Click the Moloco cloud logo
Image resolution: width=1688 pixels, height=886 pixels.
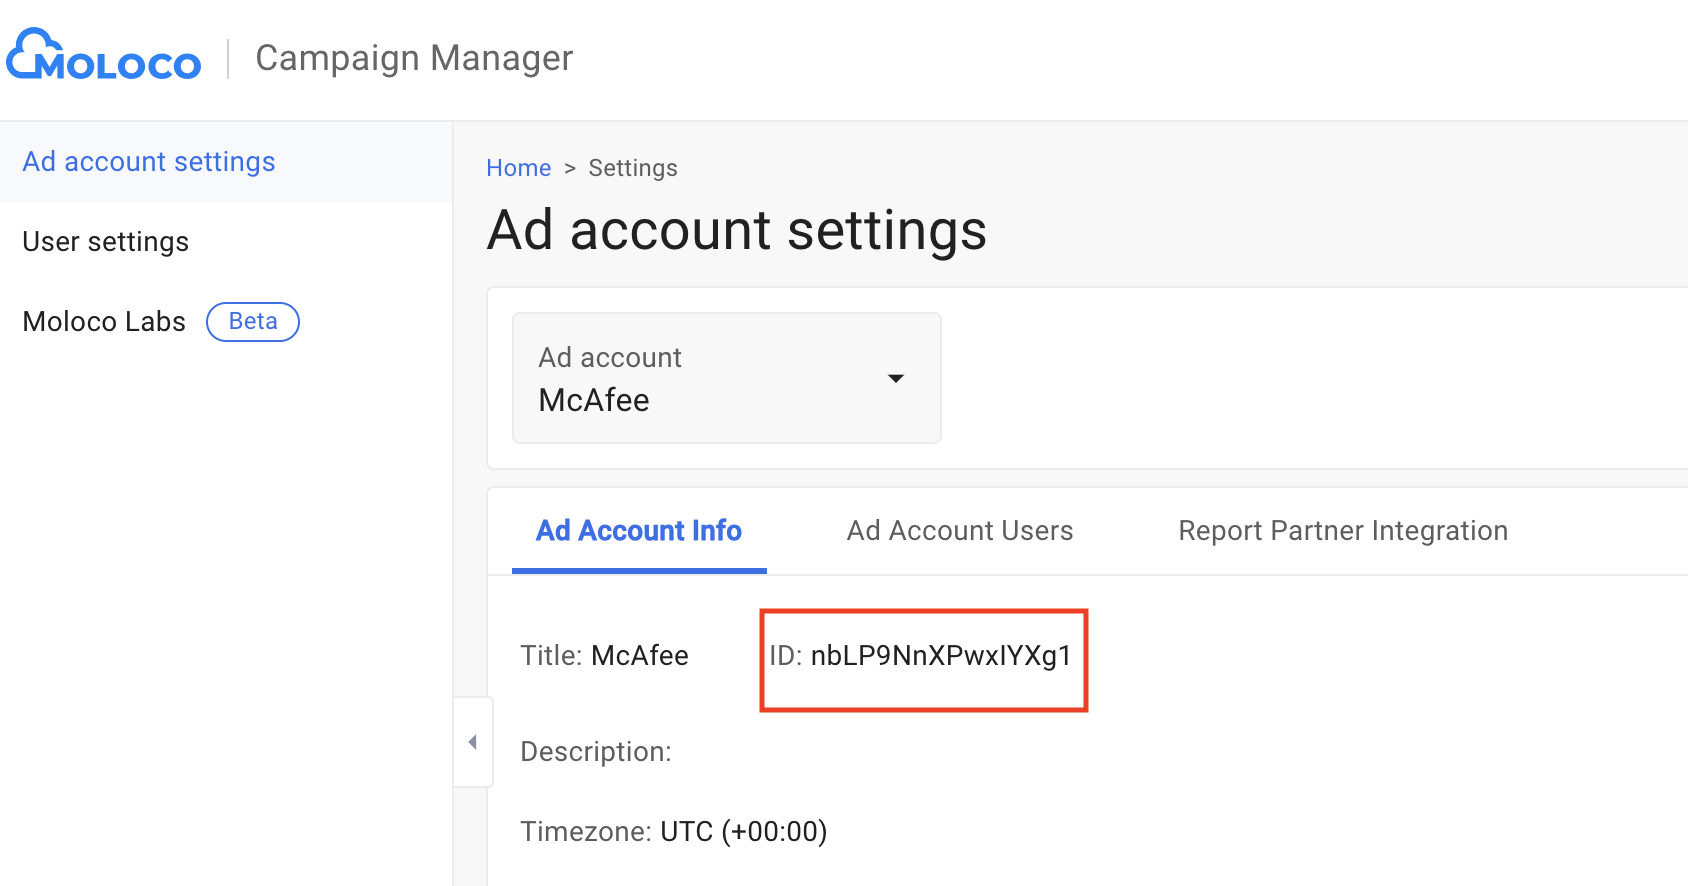(103, 55)
